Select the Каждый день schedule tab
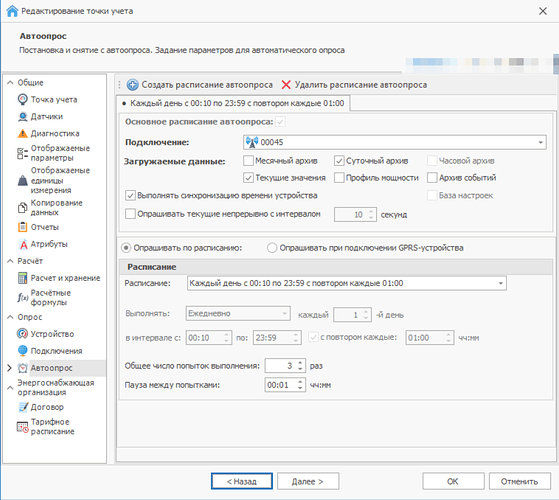The height and width of the screenshot is (500, 559). (234, 103)
